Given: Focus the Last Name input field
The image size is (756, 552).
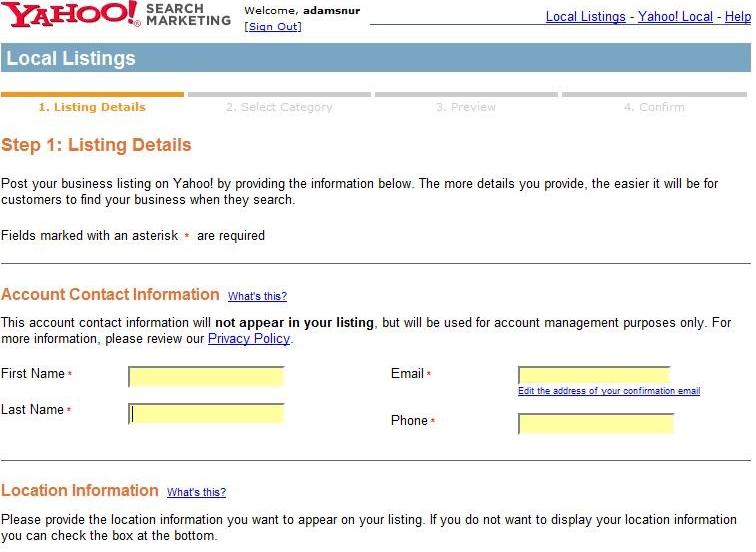Looking at the screenshot, I should [206, 414].
